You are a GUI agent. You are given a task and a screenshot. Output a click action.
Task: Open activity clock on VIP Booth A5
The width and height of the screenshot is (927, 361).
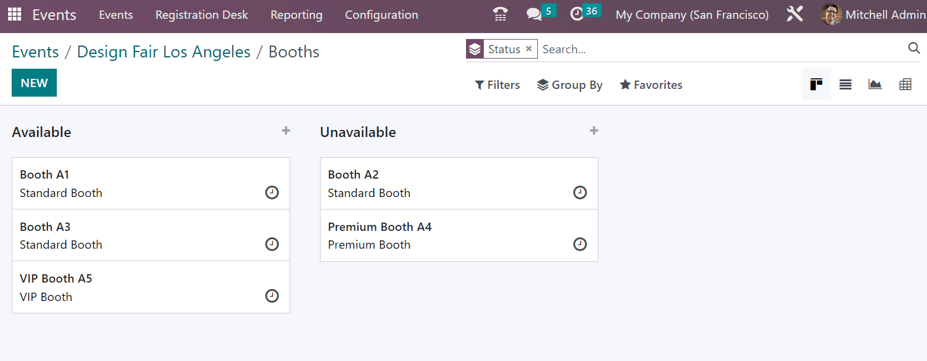pyautogui.click(x=272, y=296)
